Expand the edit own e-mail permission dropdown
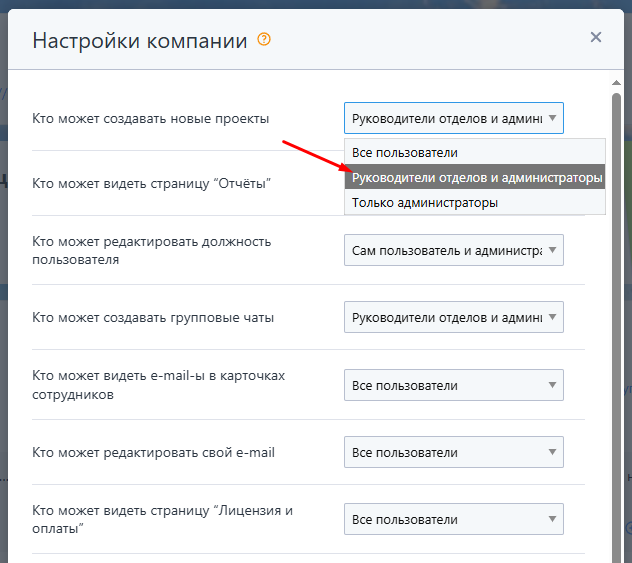The height and width of the screenshot is (563, 632). click(x=453, y=452)
